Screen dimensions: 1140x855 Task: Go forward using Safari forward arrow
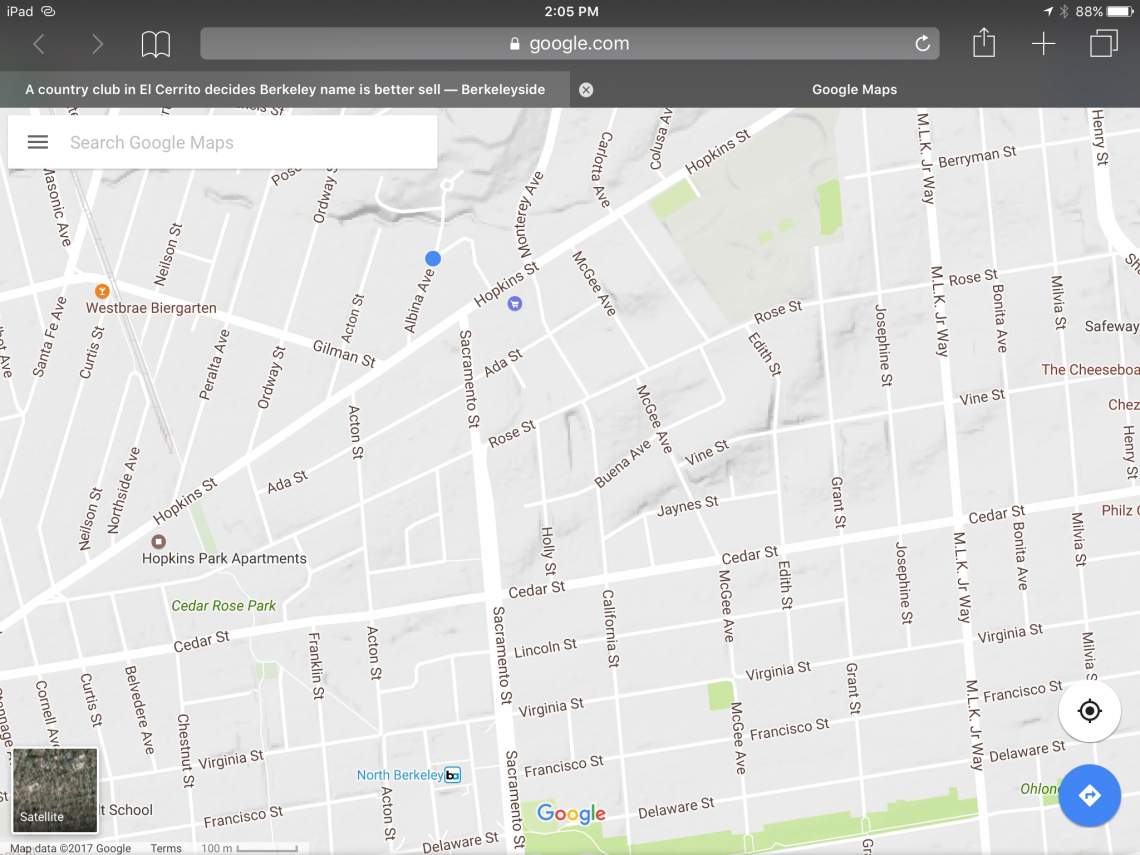(x=97, y=44)
